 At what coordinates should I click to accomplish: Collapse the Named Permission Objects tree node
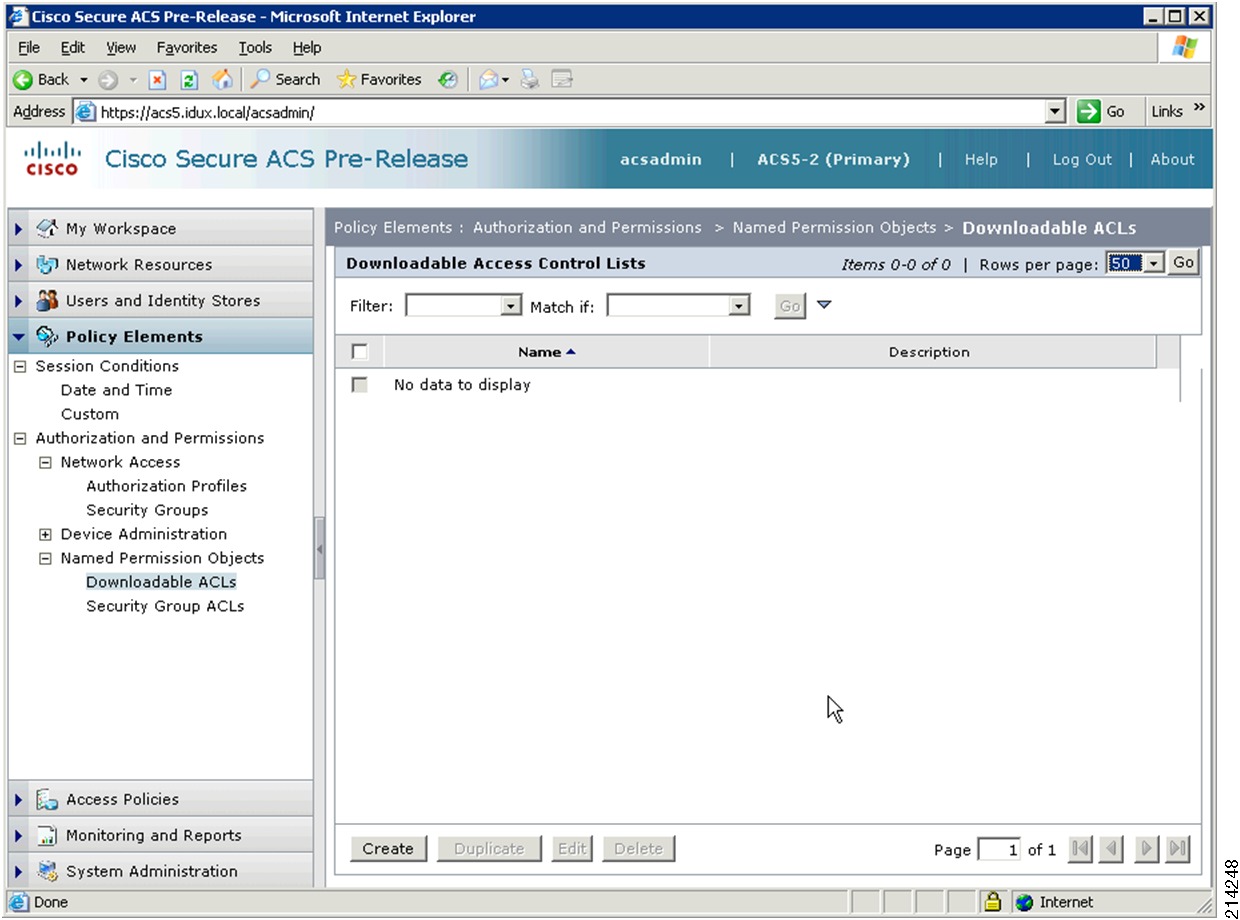click(x=45, y=559)
